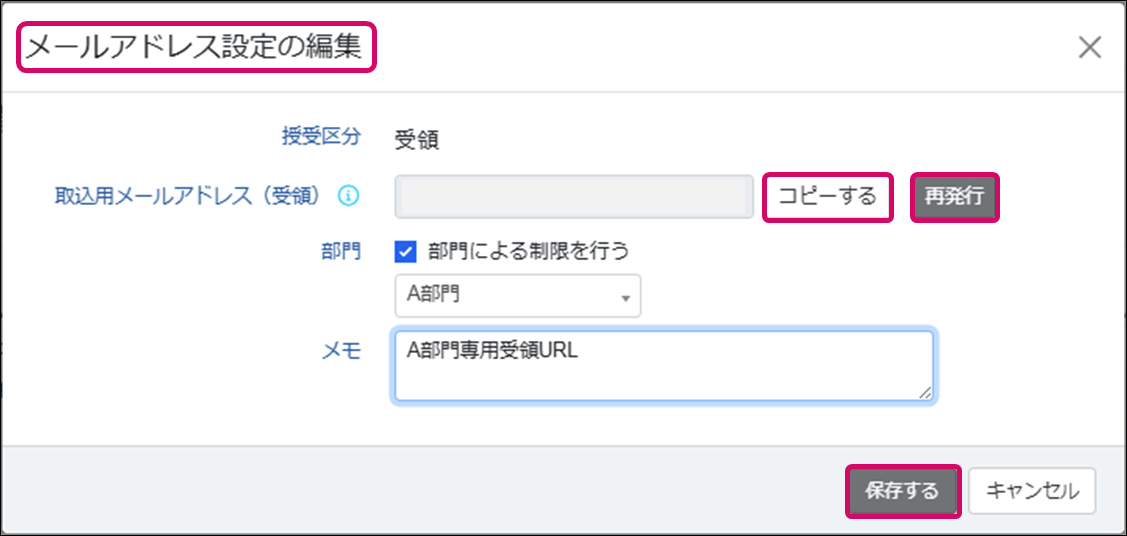Click the 授受区分 field label

[x=320, y=137]
